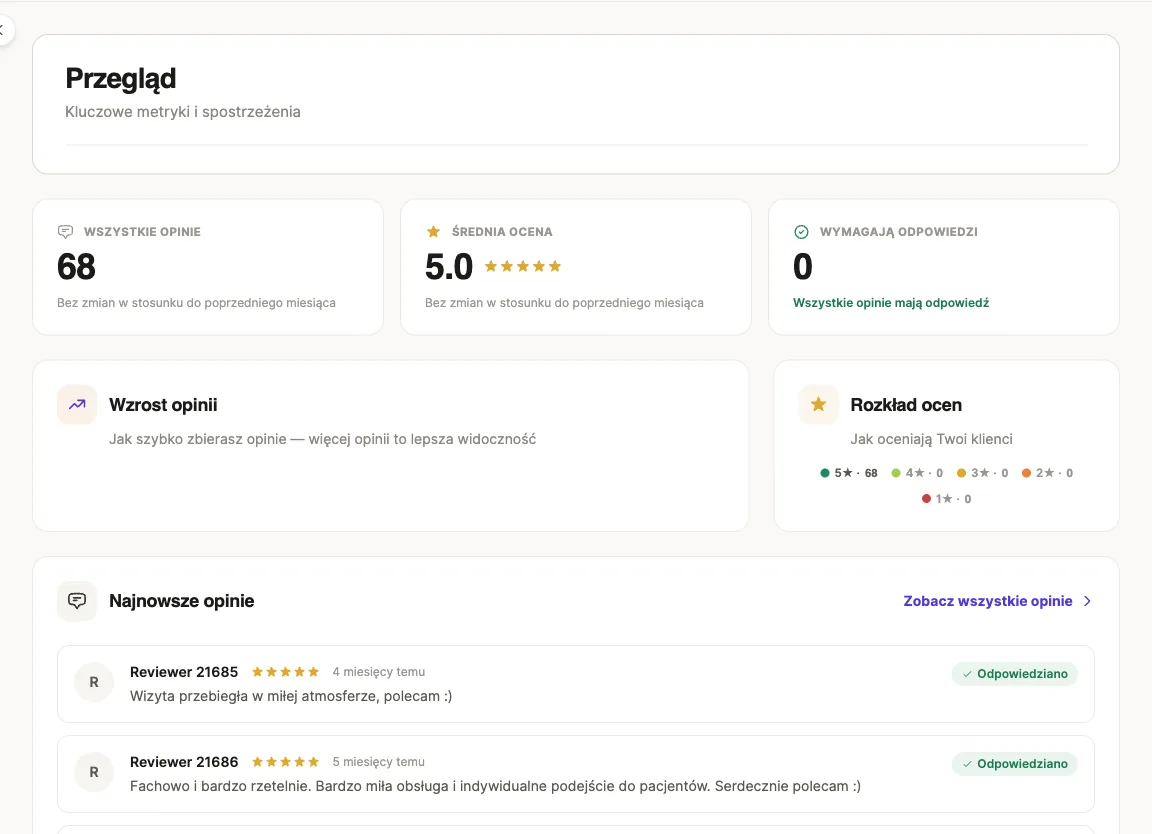Click the Reviewer 21686 name
Image resolution: width=1152 pixels, height=834 pixels.
tap(184, 762)
